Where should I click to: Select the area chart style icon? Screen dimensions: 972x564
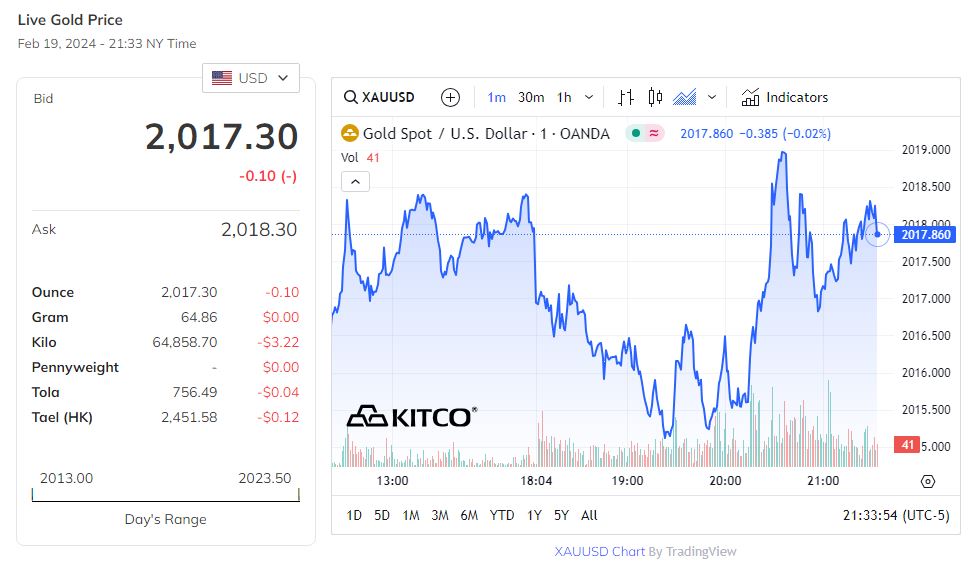(x=685, y=97)
